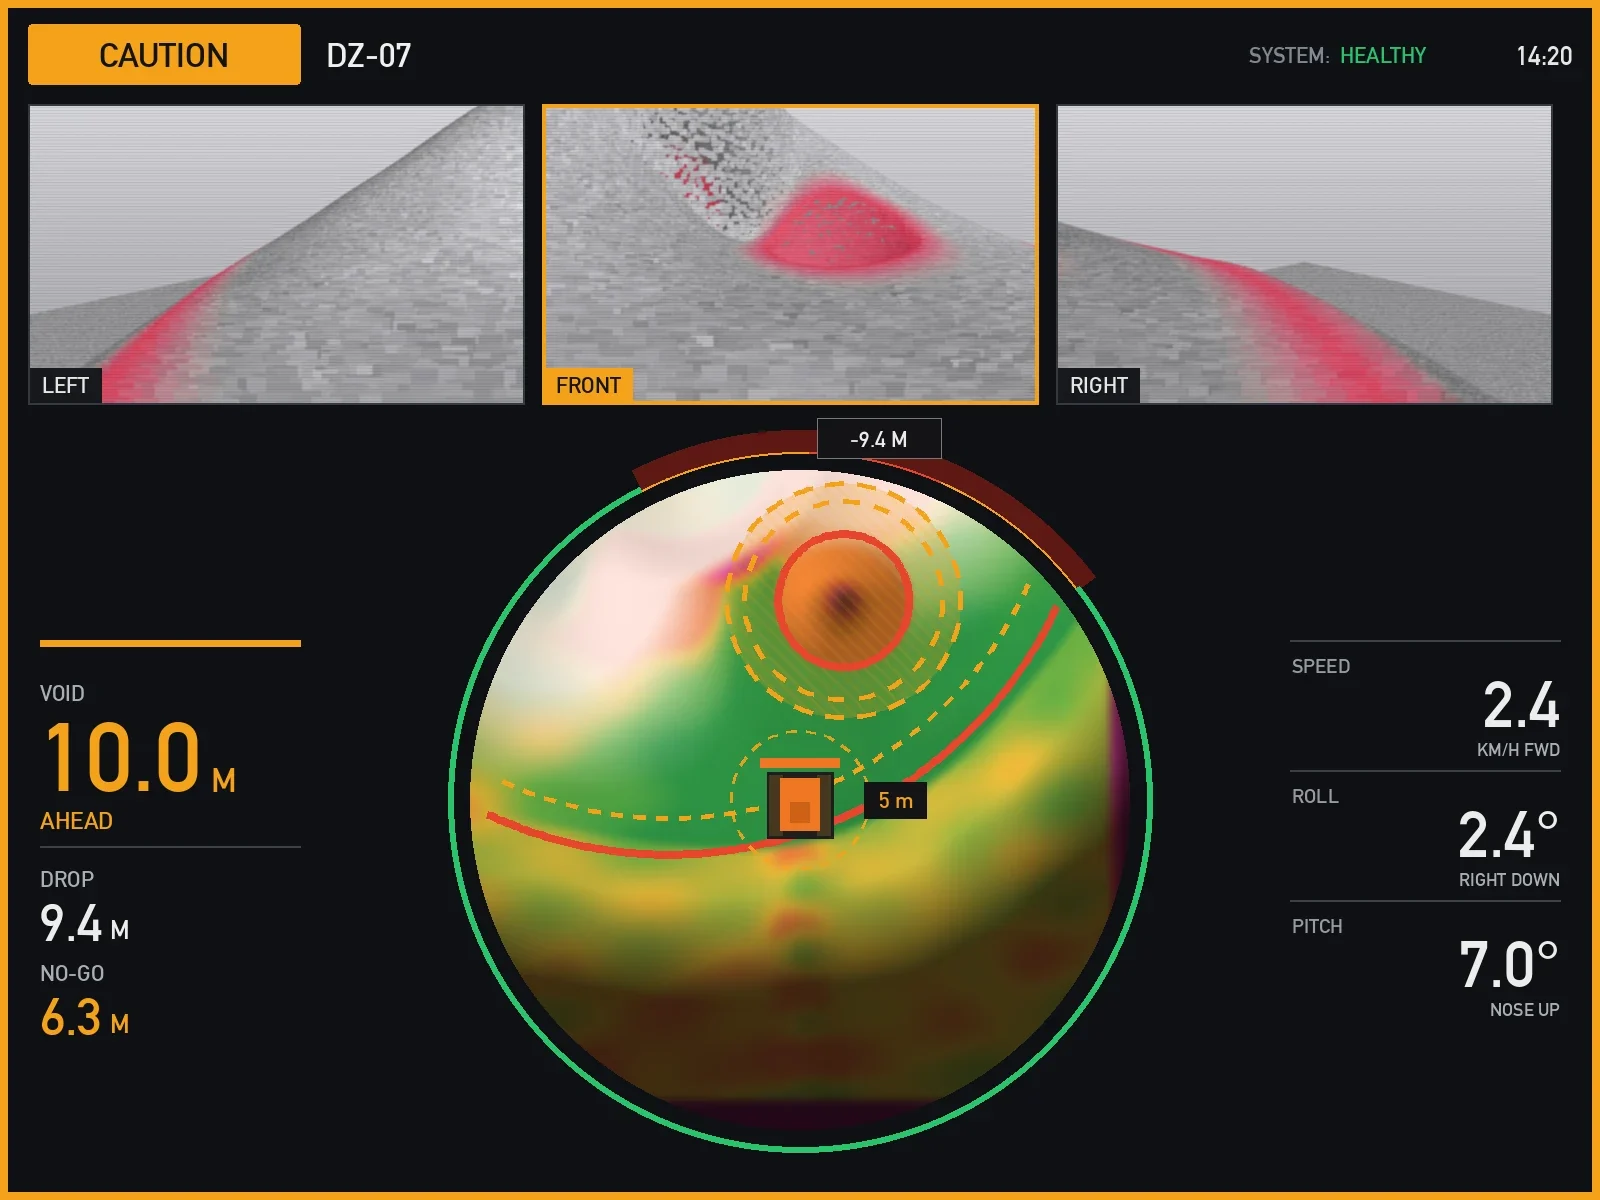Click the RIGHT camera label tab
Viewport: 1600px width, 1200px height.
(1098, 385)
